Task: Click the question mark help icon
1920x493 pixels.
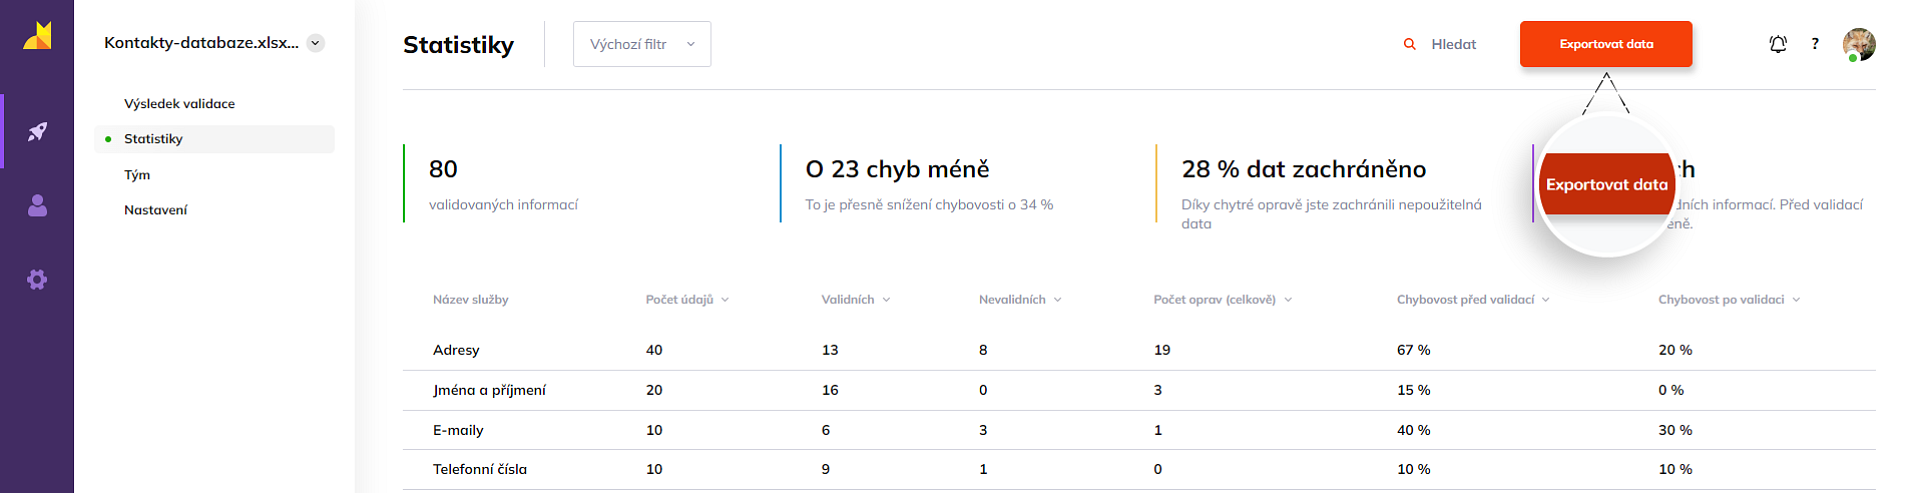Action: [1815, 44]
